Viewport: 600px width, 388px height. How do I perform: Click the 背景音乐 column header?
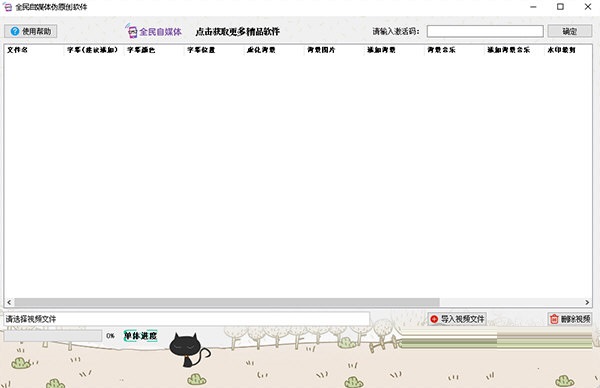[x=454, y=50]
